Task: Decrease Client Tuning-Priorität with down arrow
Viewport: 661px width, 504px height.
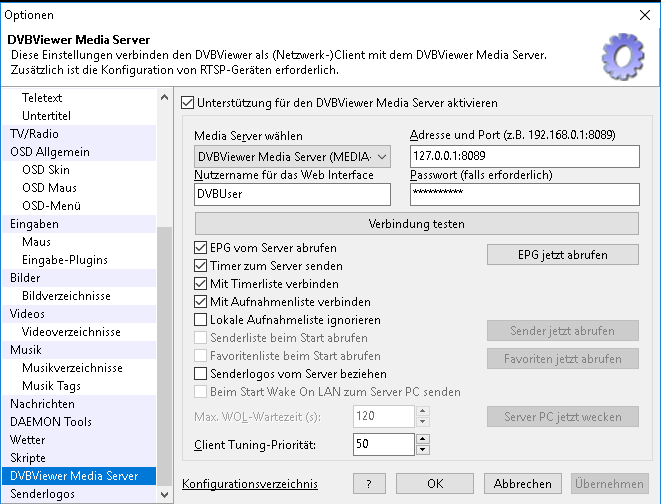Action: (422, 449)
